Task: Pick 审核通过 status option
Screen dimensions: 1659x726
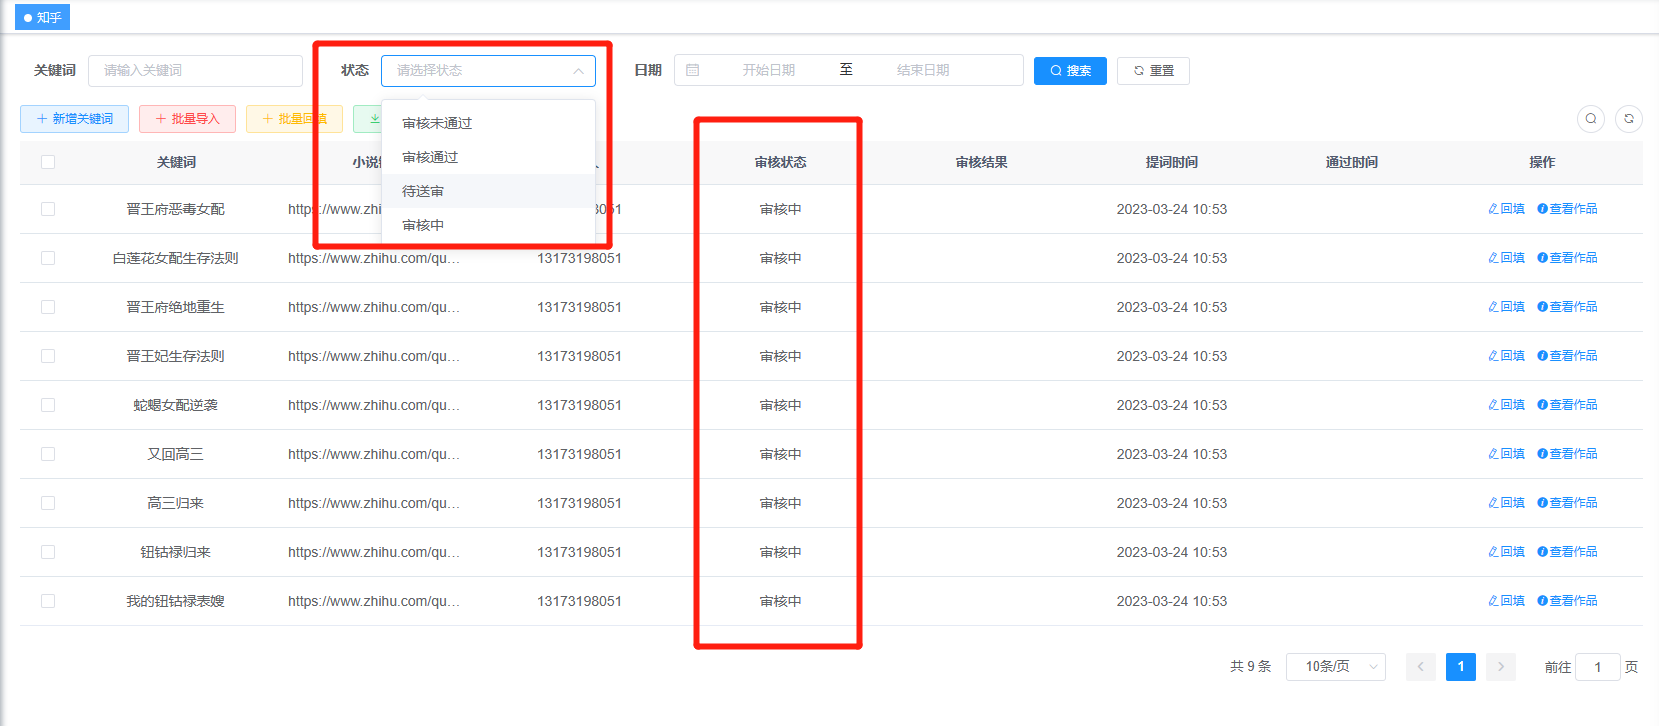Action: [430, 157]
